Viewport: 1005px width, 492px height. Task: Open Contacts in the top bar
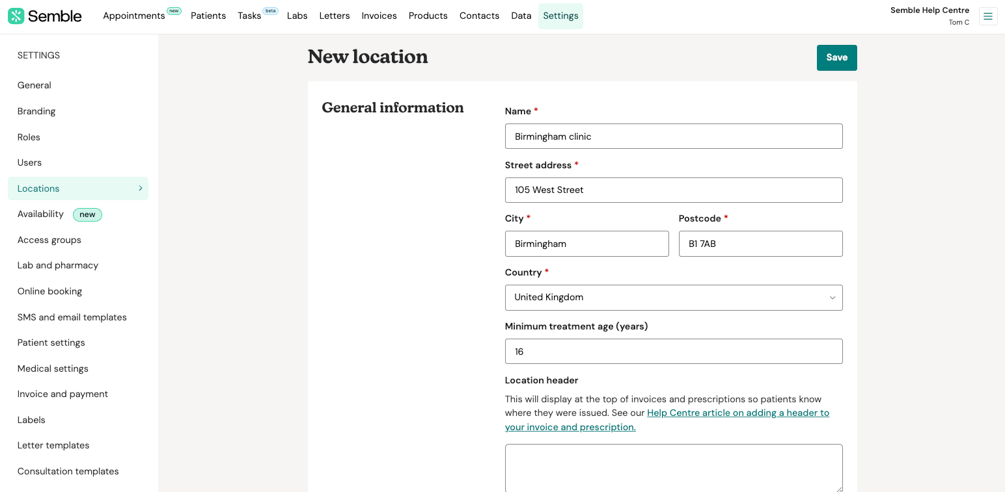(x=479, y=16)
